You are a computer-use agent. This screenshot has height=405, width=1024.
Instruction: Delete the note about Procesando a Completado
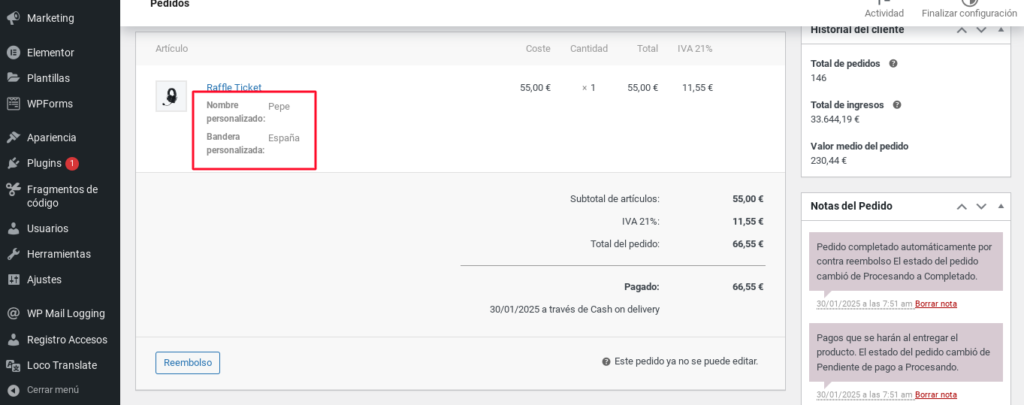(936, 304)
